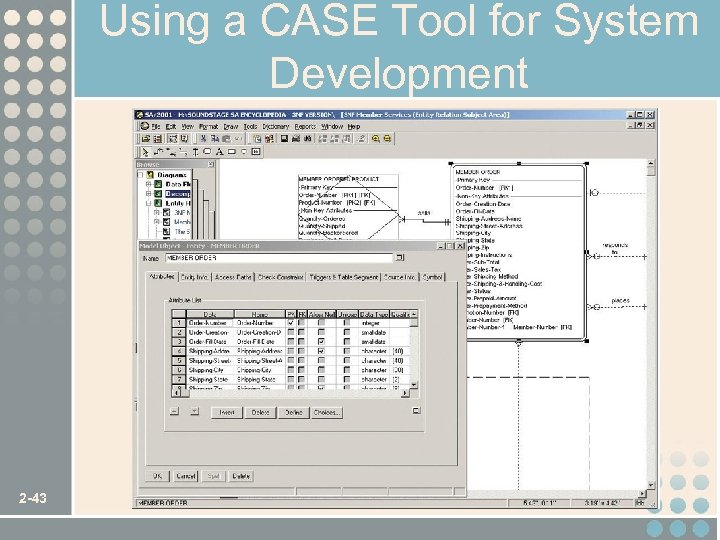Image resolution: width=720 pixels, height=540 pixels.
Task: Click the printer icon in toolbar
Action: (296, 139)
